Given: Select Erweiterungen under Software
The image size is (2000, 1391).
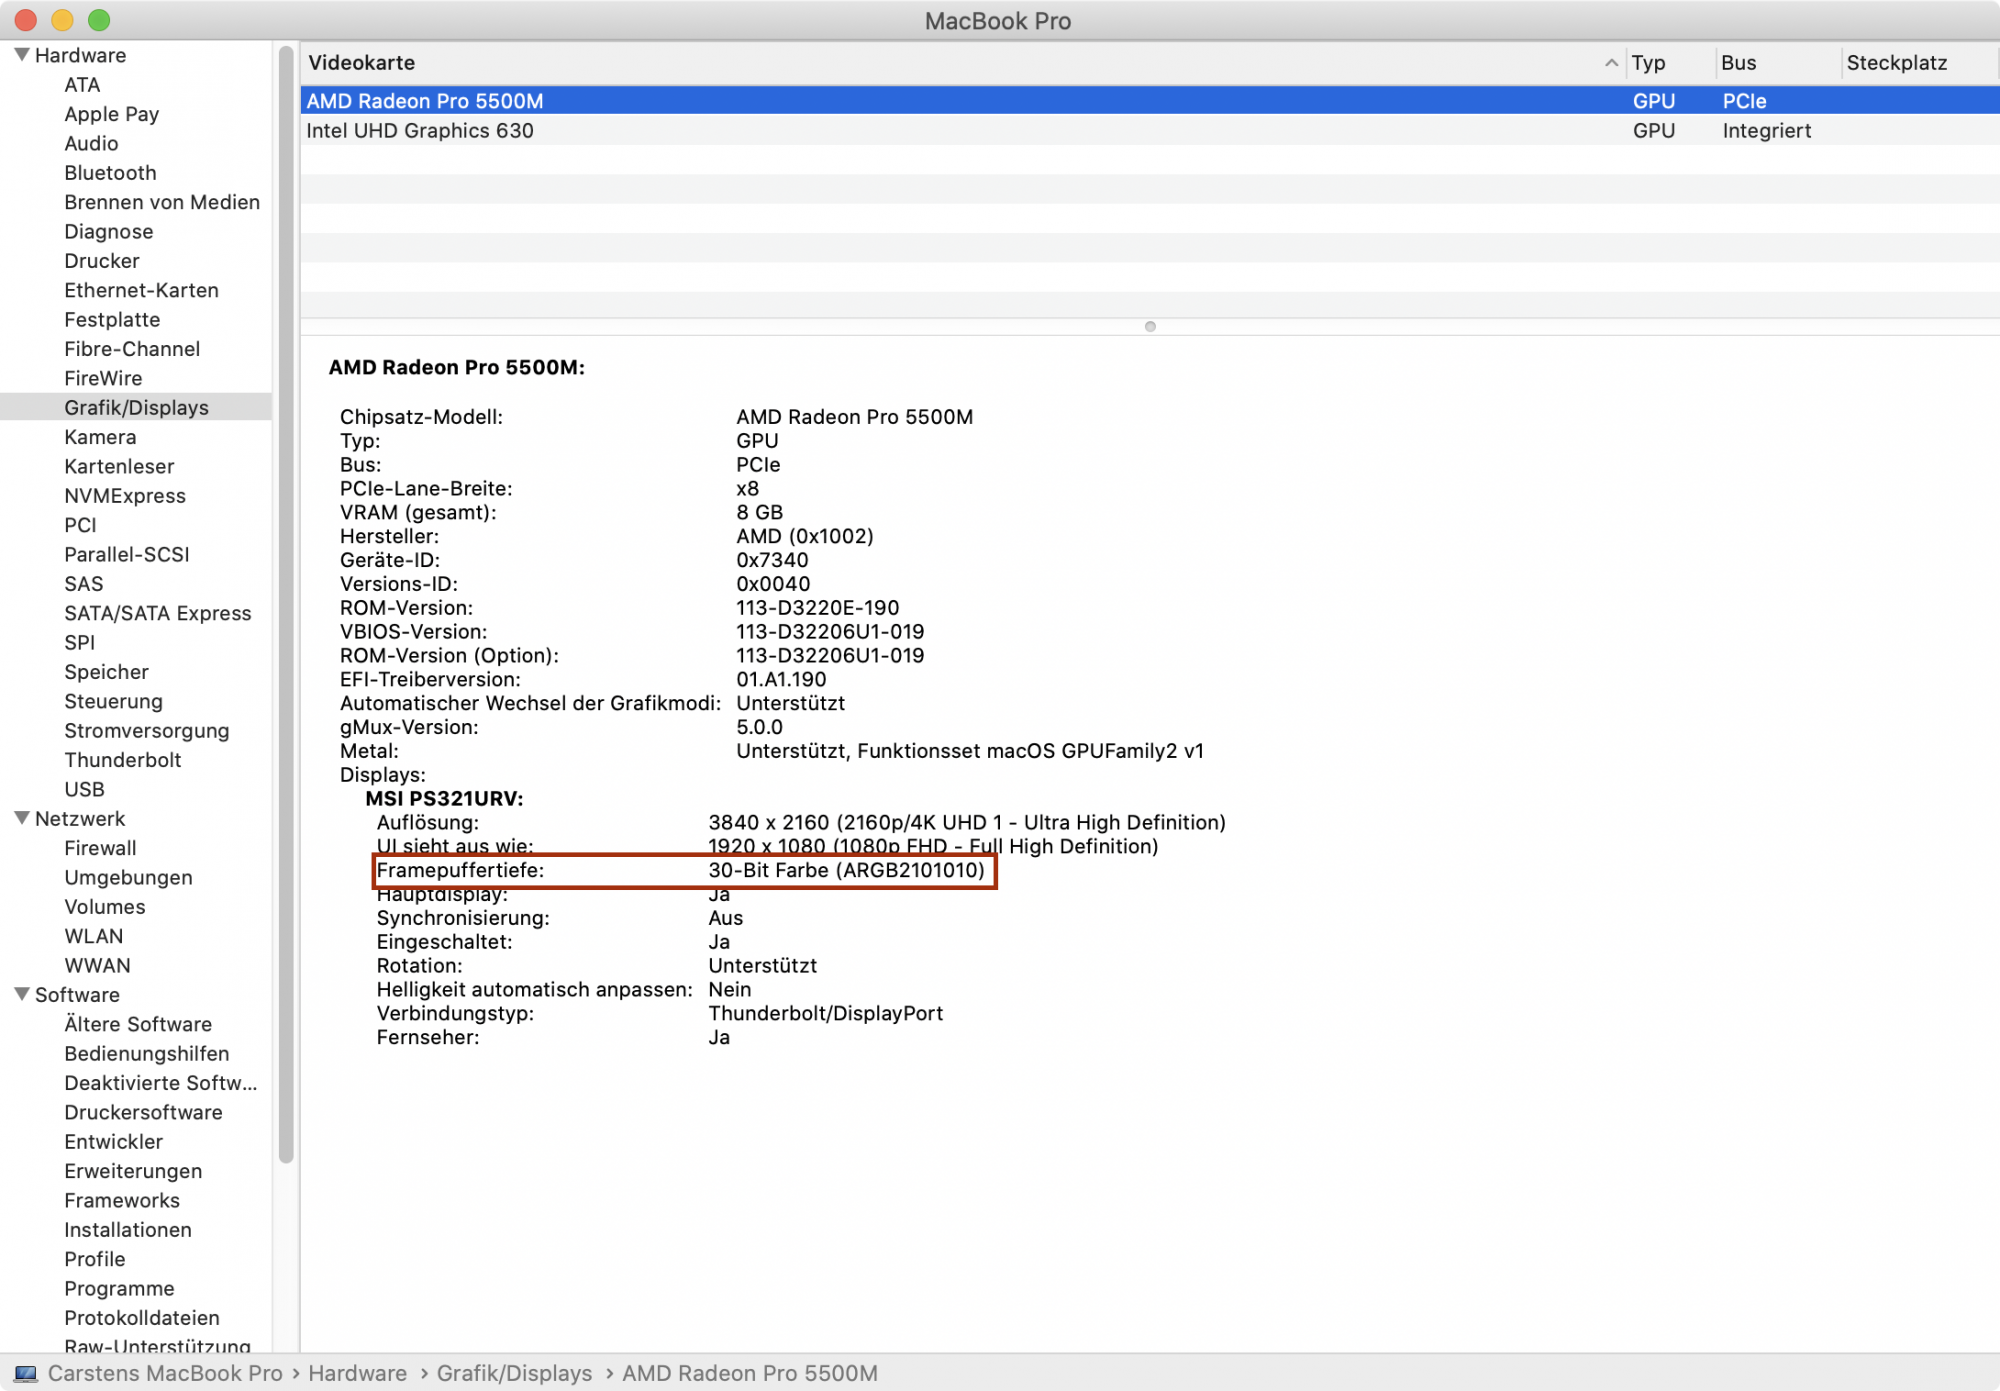Looking at the screenshot, I should (133, 1171).
